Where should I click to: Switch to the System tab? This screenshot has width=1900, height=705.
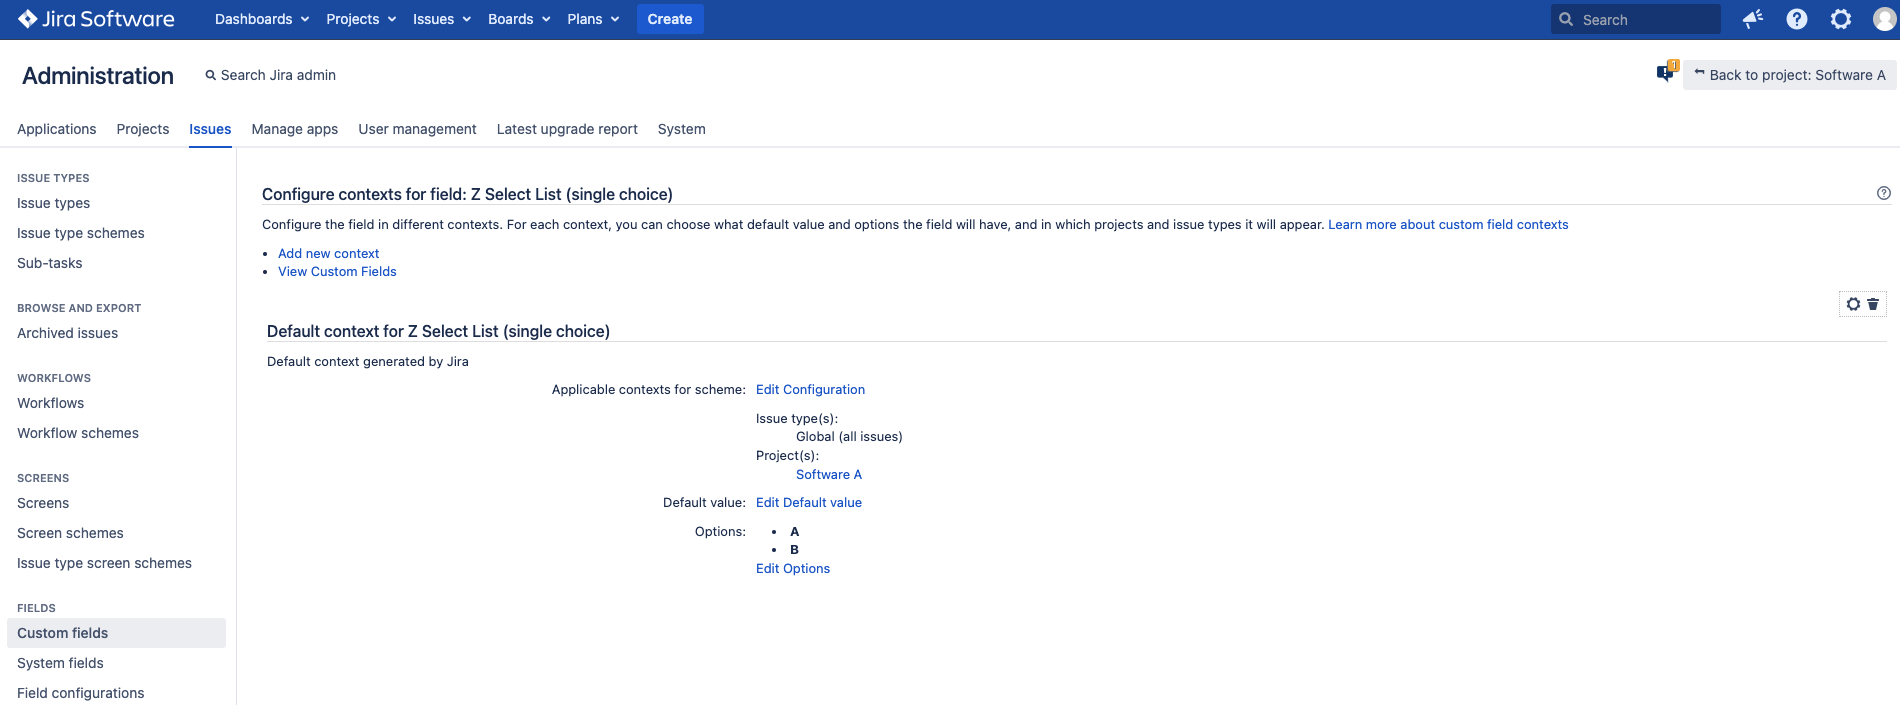point(682,129)
